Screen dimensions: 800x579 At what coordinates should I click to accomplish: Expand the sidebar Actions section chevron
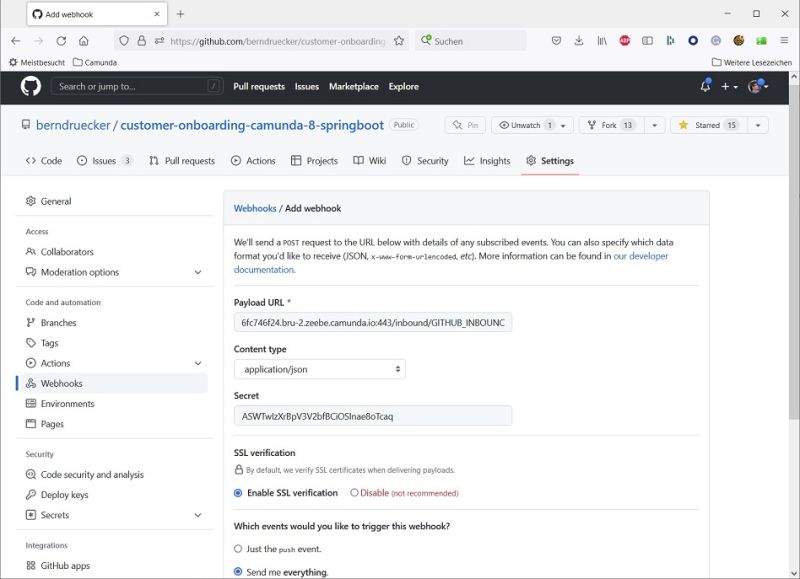tap(198, 363)
